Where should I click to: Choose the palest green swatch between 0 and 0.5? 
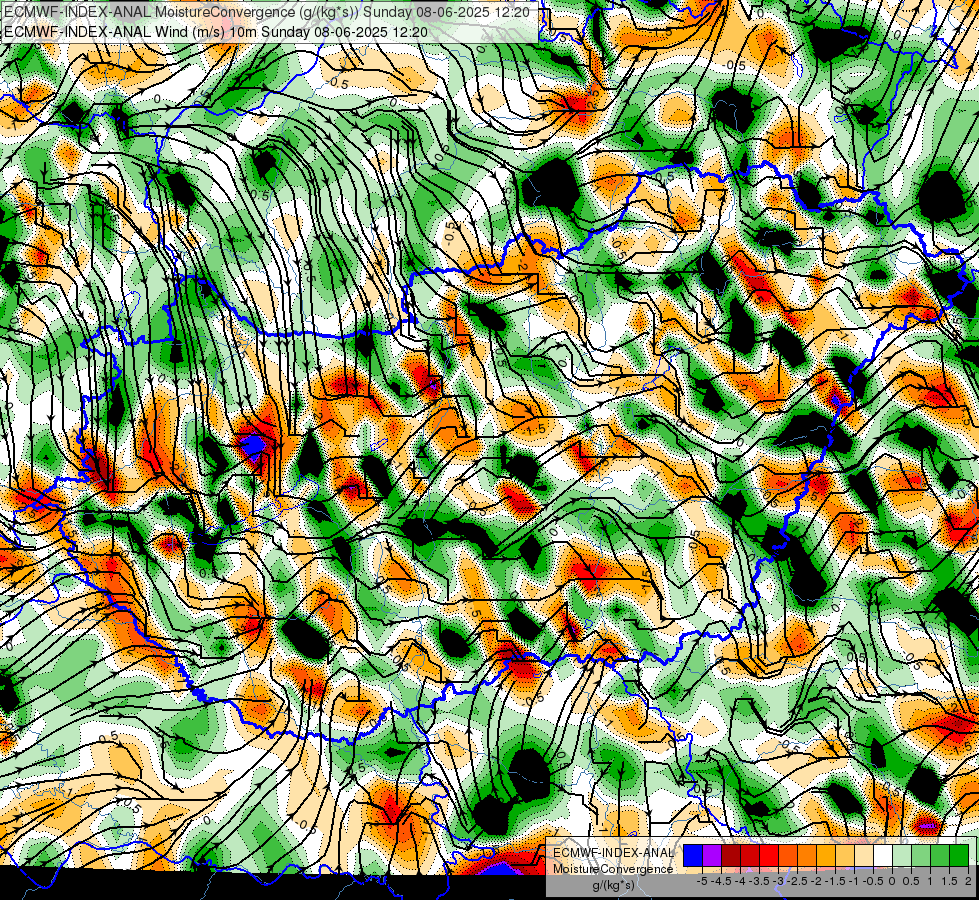902,856
